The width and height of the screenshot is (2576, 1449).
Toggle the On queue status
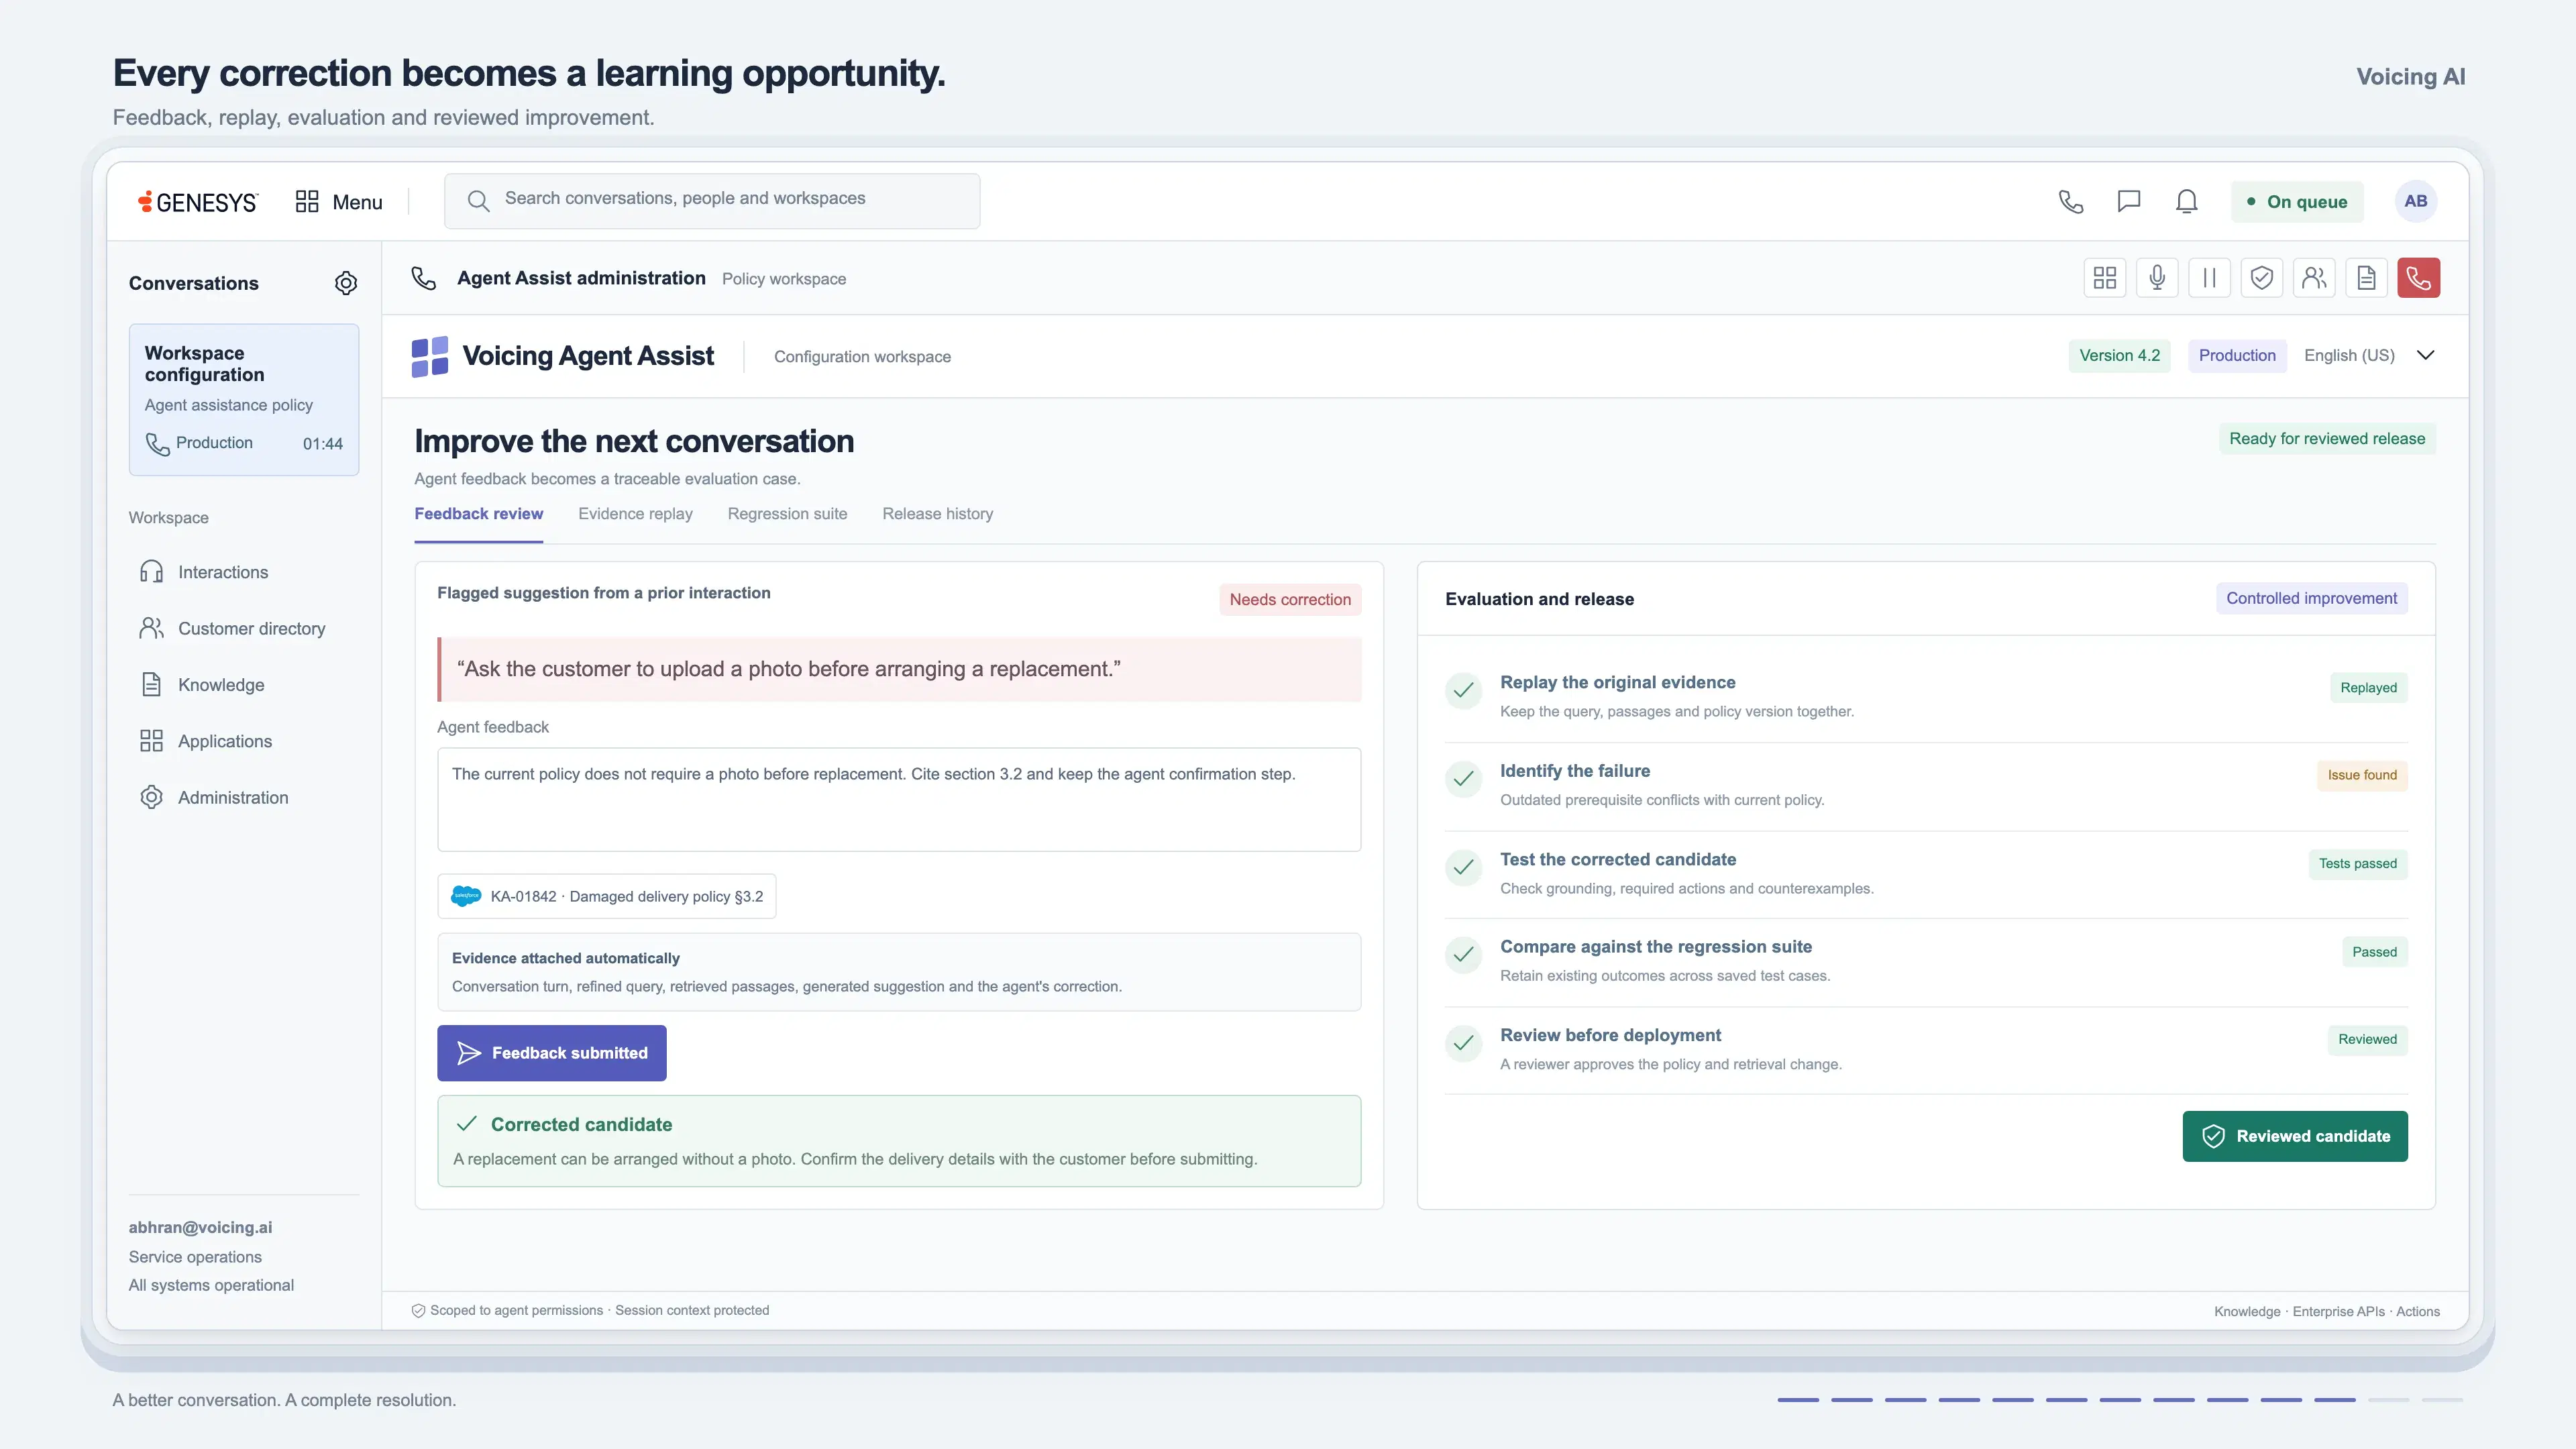pyautogui.click(x=2297, y=202)
